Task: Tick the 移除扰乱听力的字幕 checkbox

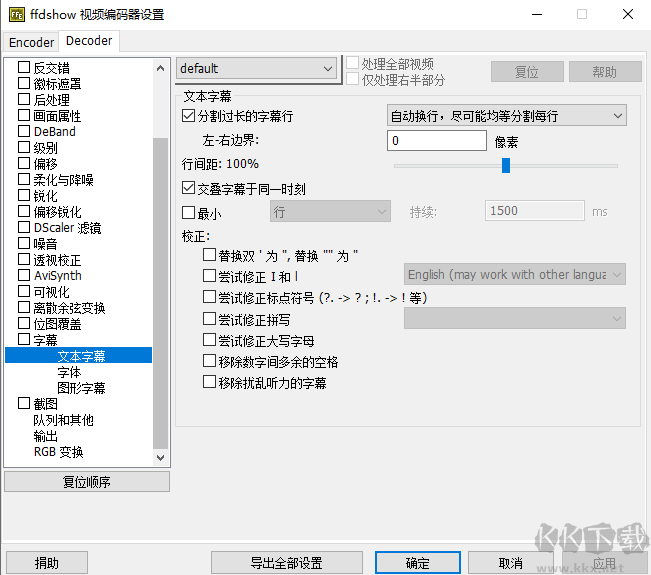Action: coord(209,382)
